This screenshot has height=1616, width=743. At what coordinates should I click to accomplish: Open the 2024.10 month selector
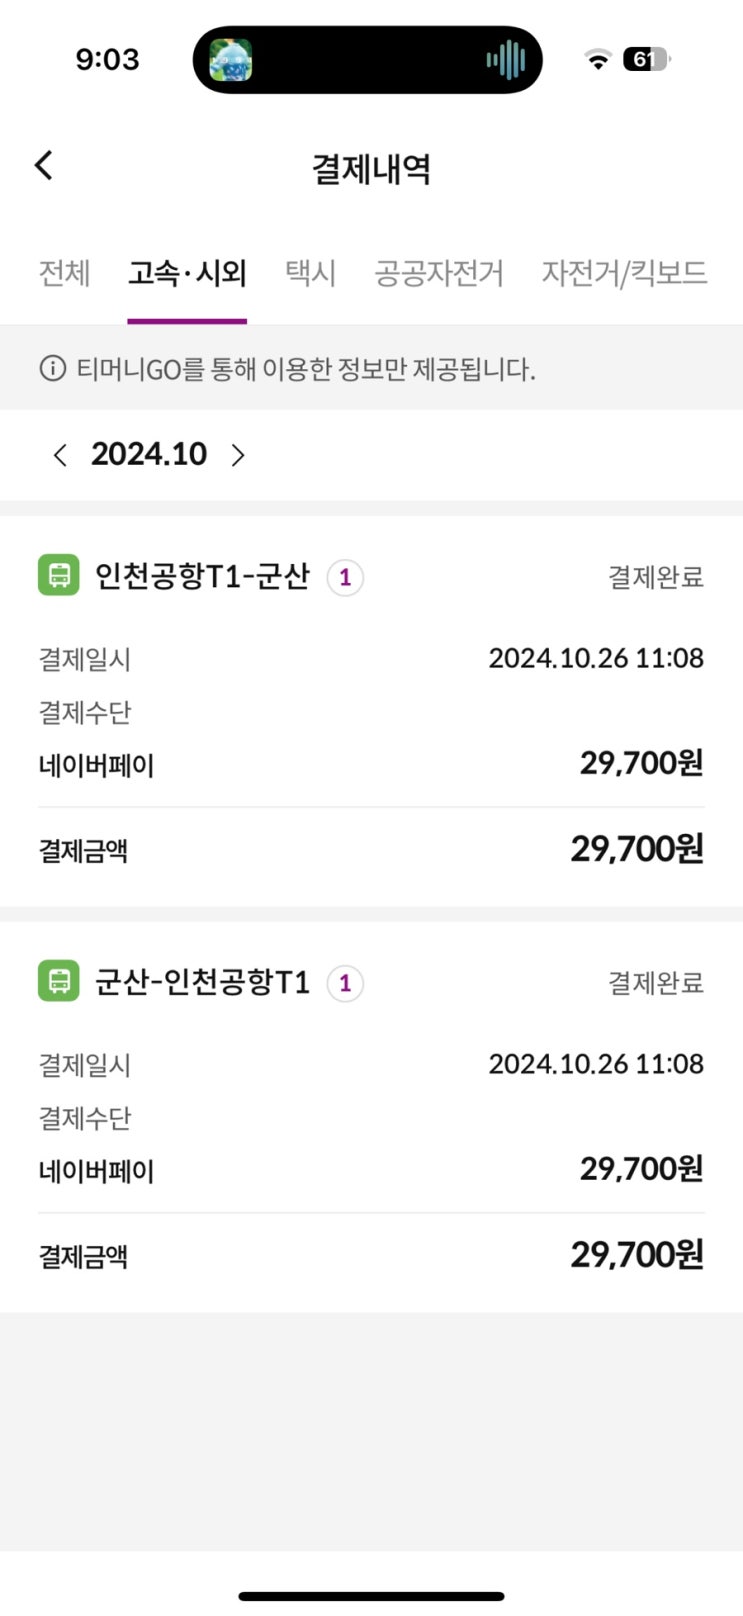pyautogui.click(x=149, y=454)
